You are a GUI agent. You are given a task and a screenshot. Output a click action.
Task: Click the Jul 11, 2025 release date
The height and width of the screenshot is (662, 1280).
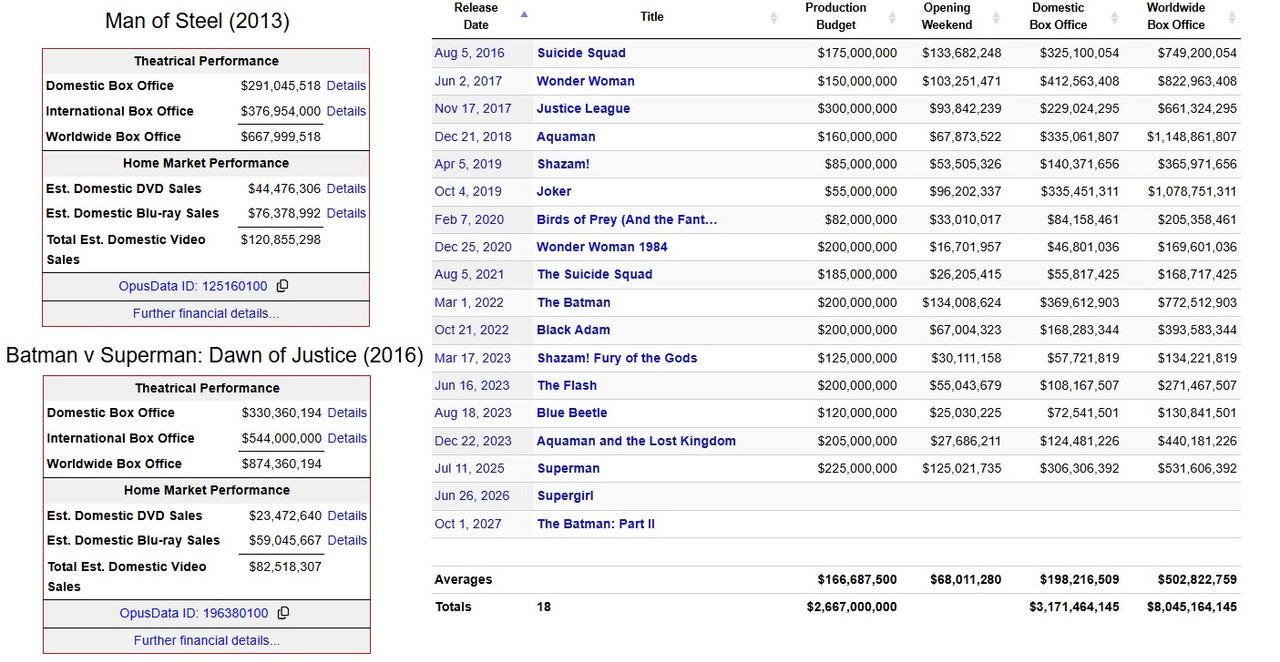[x=469, y=468]
